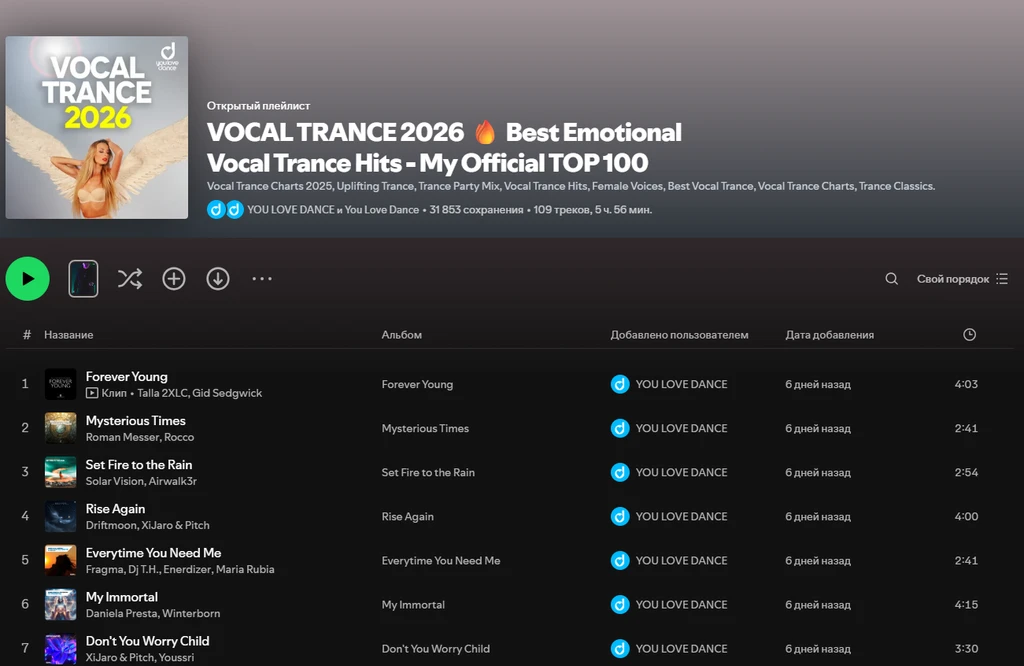Sort by 'Дата добавления' column header

[x=829, y=335]
